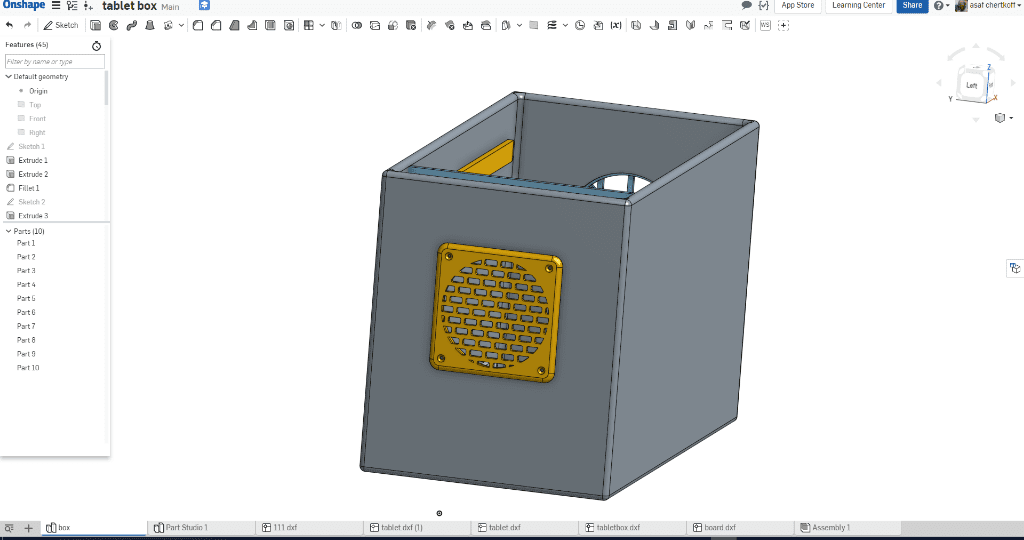1024x540 pixels.
Task: Open the Thicken tool dropdown arrow
Action: (x=181, y=25)
